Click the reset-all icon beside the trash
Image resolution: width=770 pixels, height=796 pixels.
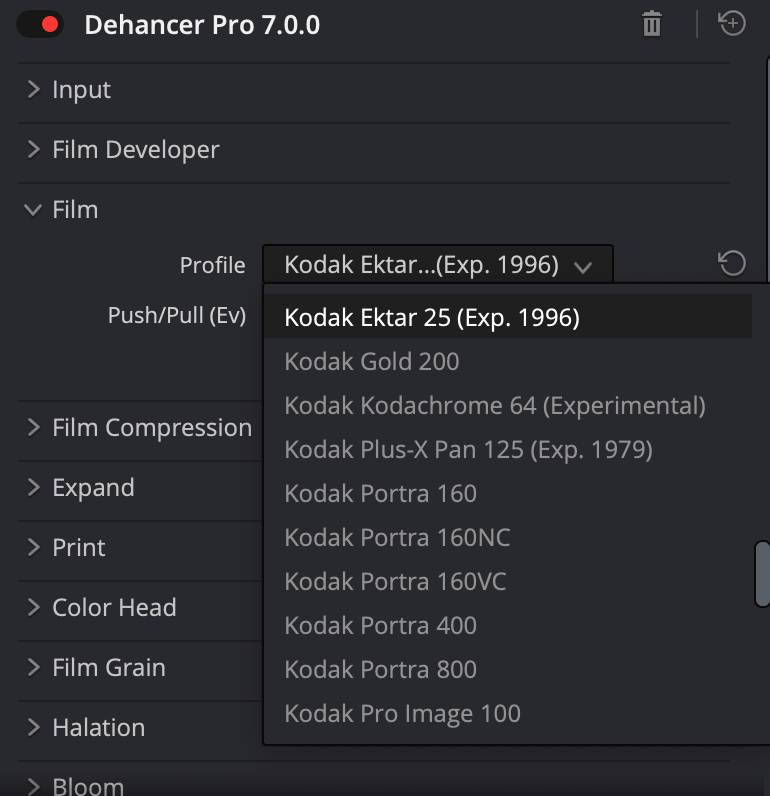(732, 24)
